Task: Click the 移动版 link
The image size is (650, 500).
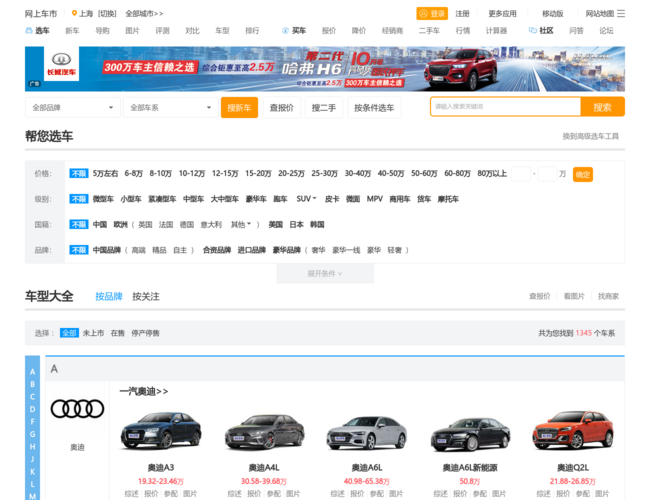Action: 553,14
